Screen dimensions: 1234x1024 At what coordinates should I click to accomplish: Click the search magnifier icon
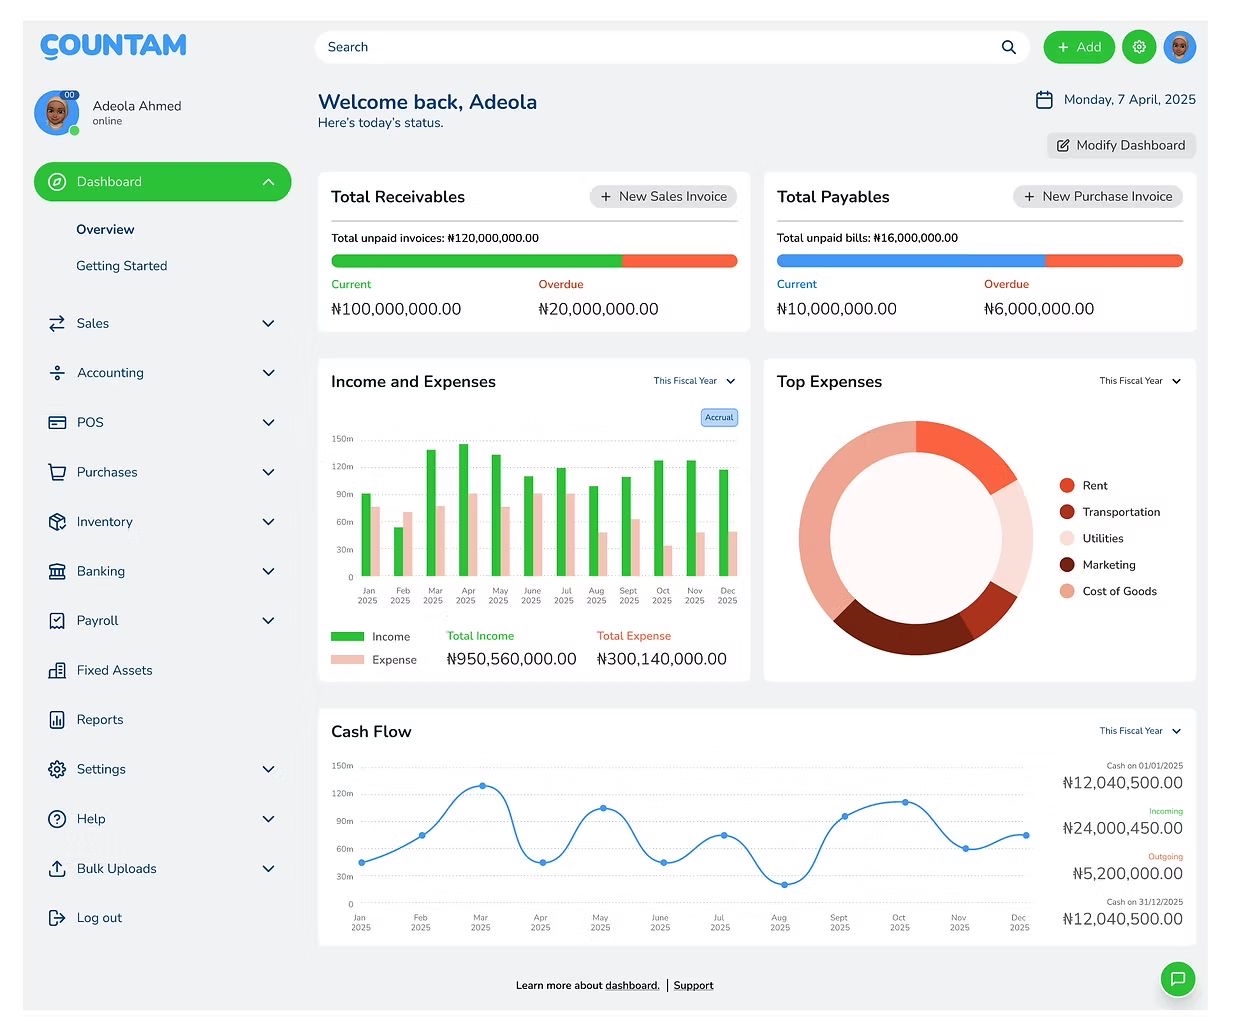(x=1008, y=47)
